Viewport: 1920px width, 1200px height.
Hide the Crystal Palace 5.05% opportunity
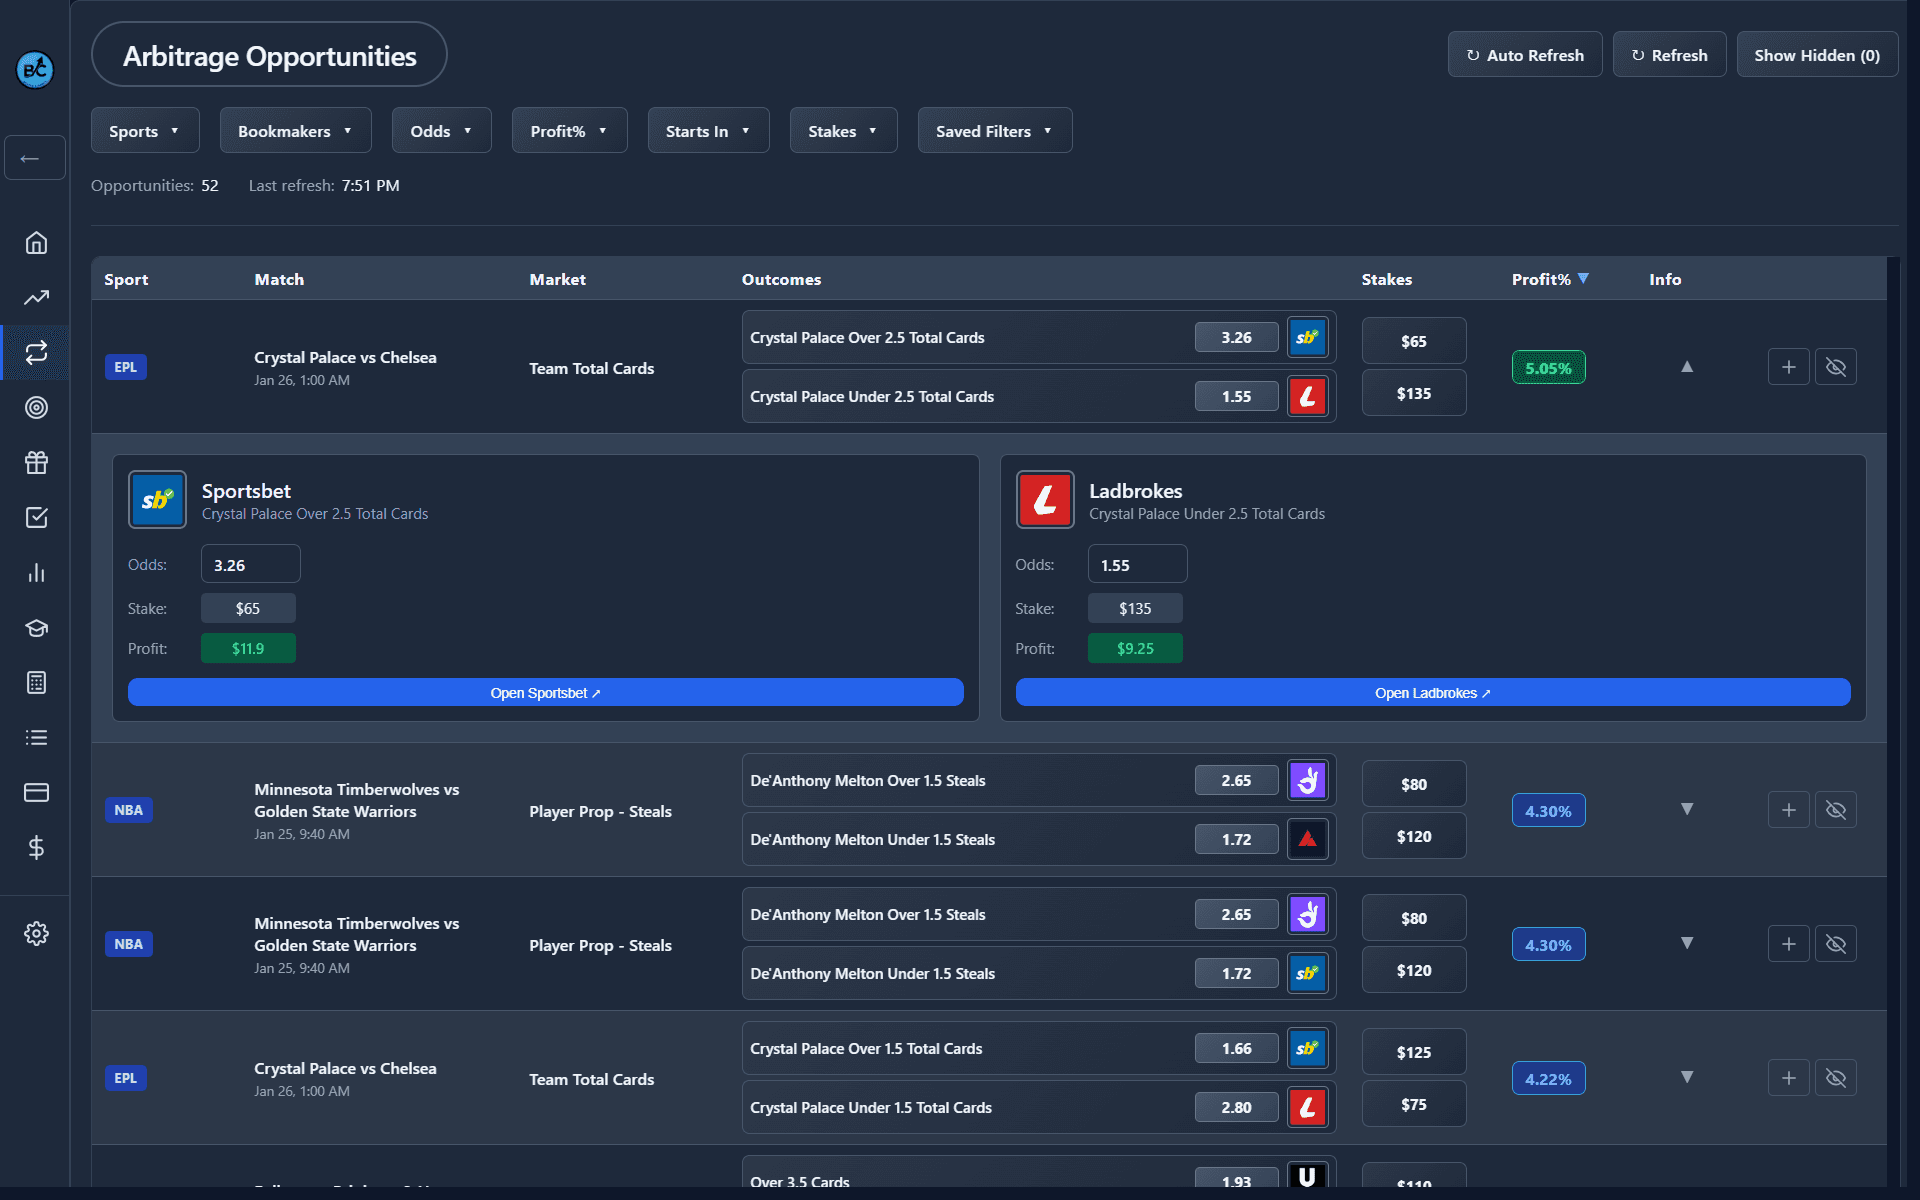click(x=1835, y=367)
